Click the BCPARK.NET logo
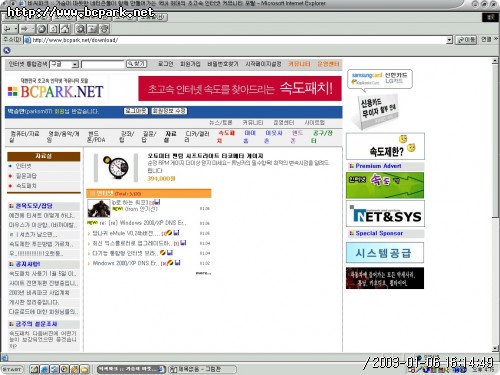This screenshot has width=500, height=375. pyautogui.click(x=55, y=91)
